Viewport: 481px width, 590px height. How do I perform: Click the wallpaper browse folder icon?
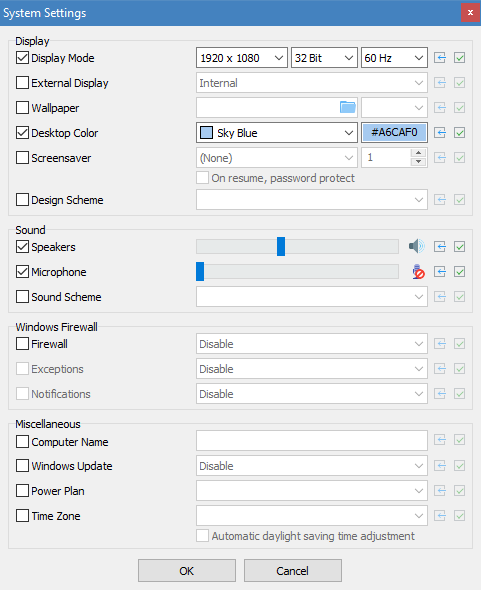coord(347,107)
